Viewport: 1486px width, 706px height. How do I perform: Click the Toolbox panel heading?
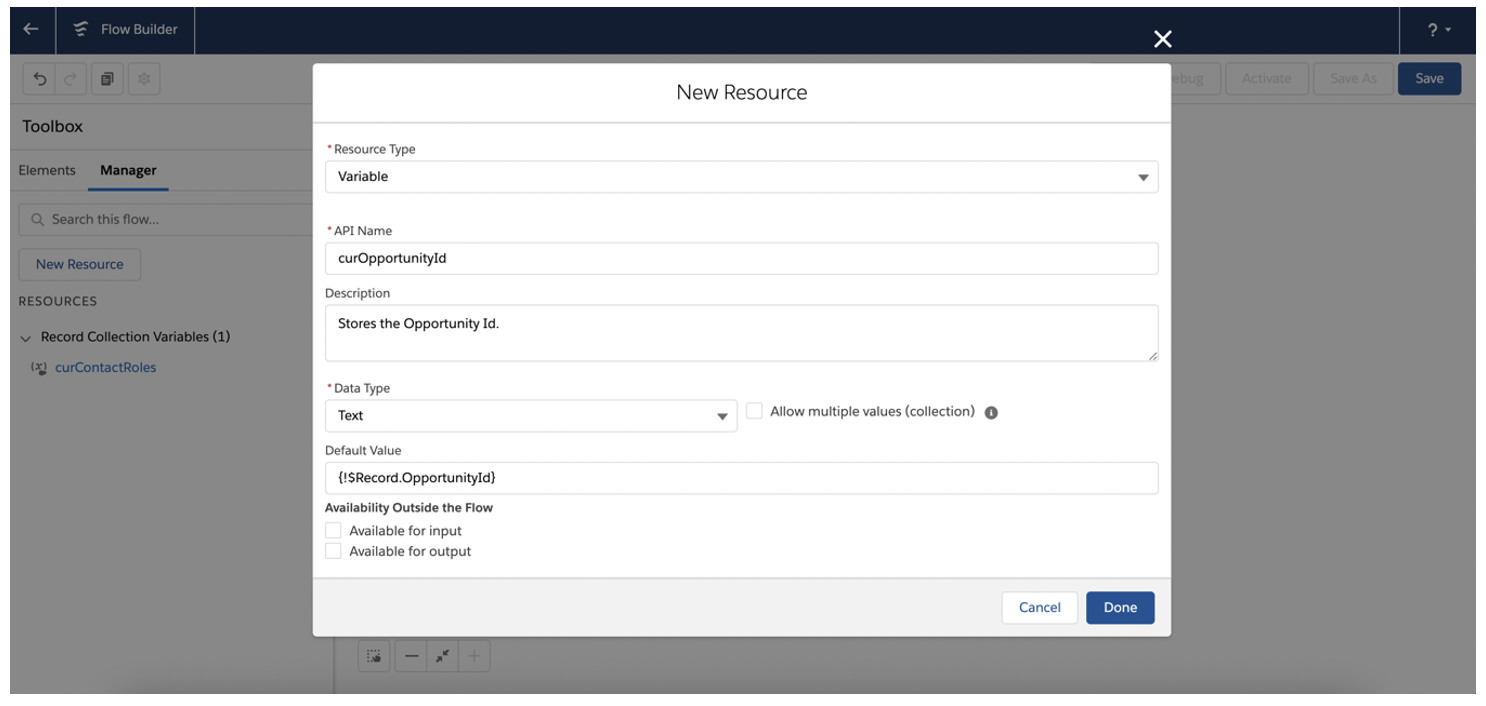pyautogui.click(x=53, y=126)
